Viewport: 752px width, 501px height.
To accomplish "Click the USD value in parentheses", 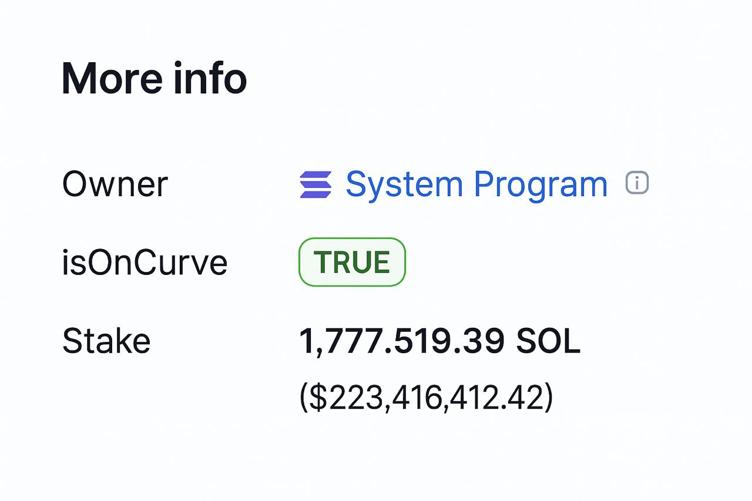I will coord(426,397).
